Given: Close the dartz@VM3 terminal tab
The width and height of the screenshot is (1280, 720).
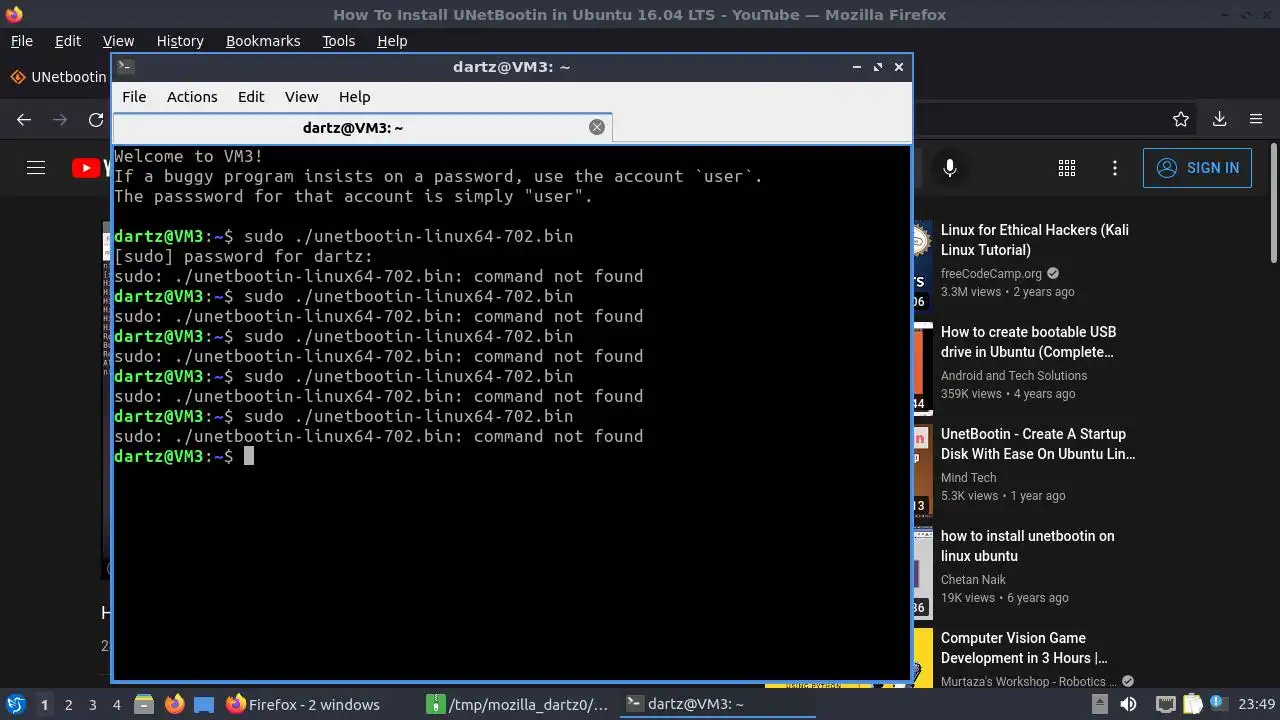Looking at the screenshot, I should (x=597, y=127).
